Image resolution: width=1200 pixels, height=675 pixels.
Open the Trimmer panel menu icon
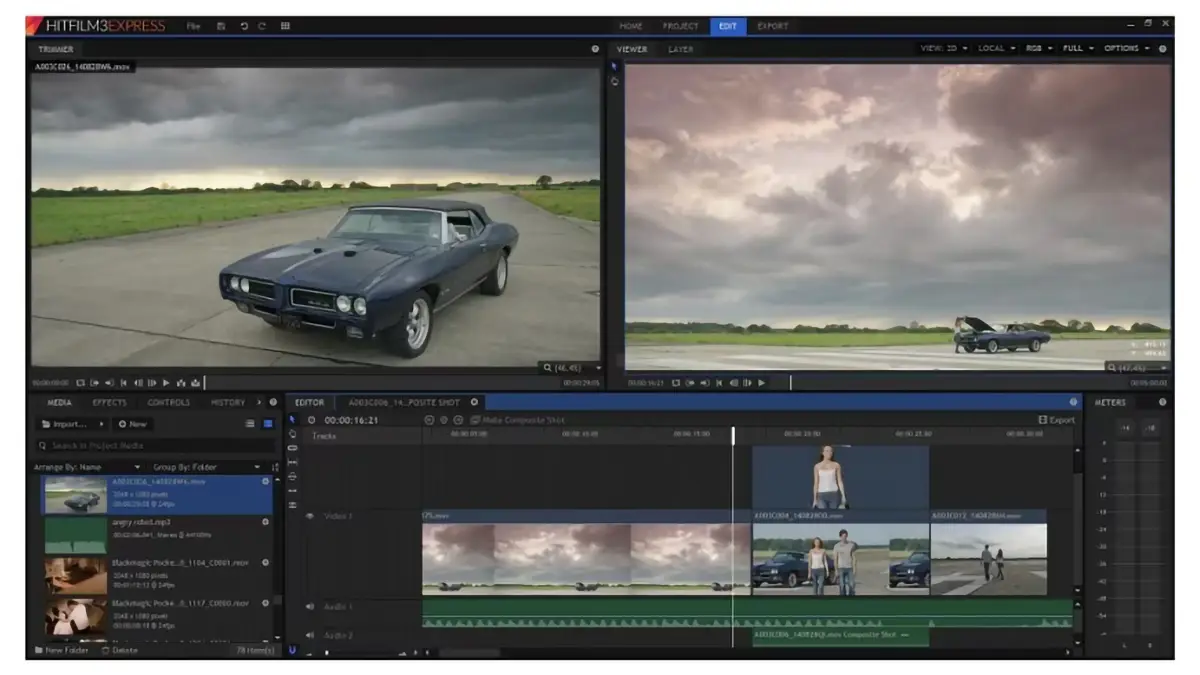[x=595, y=49]
